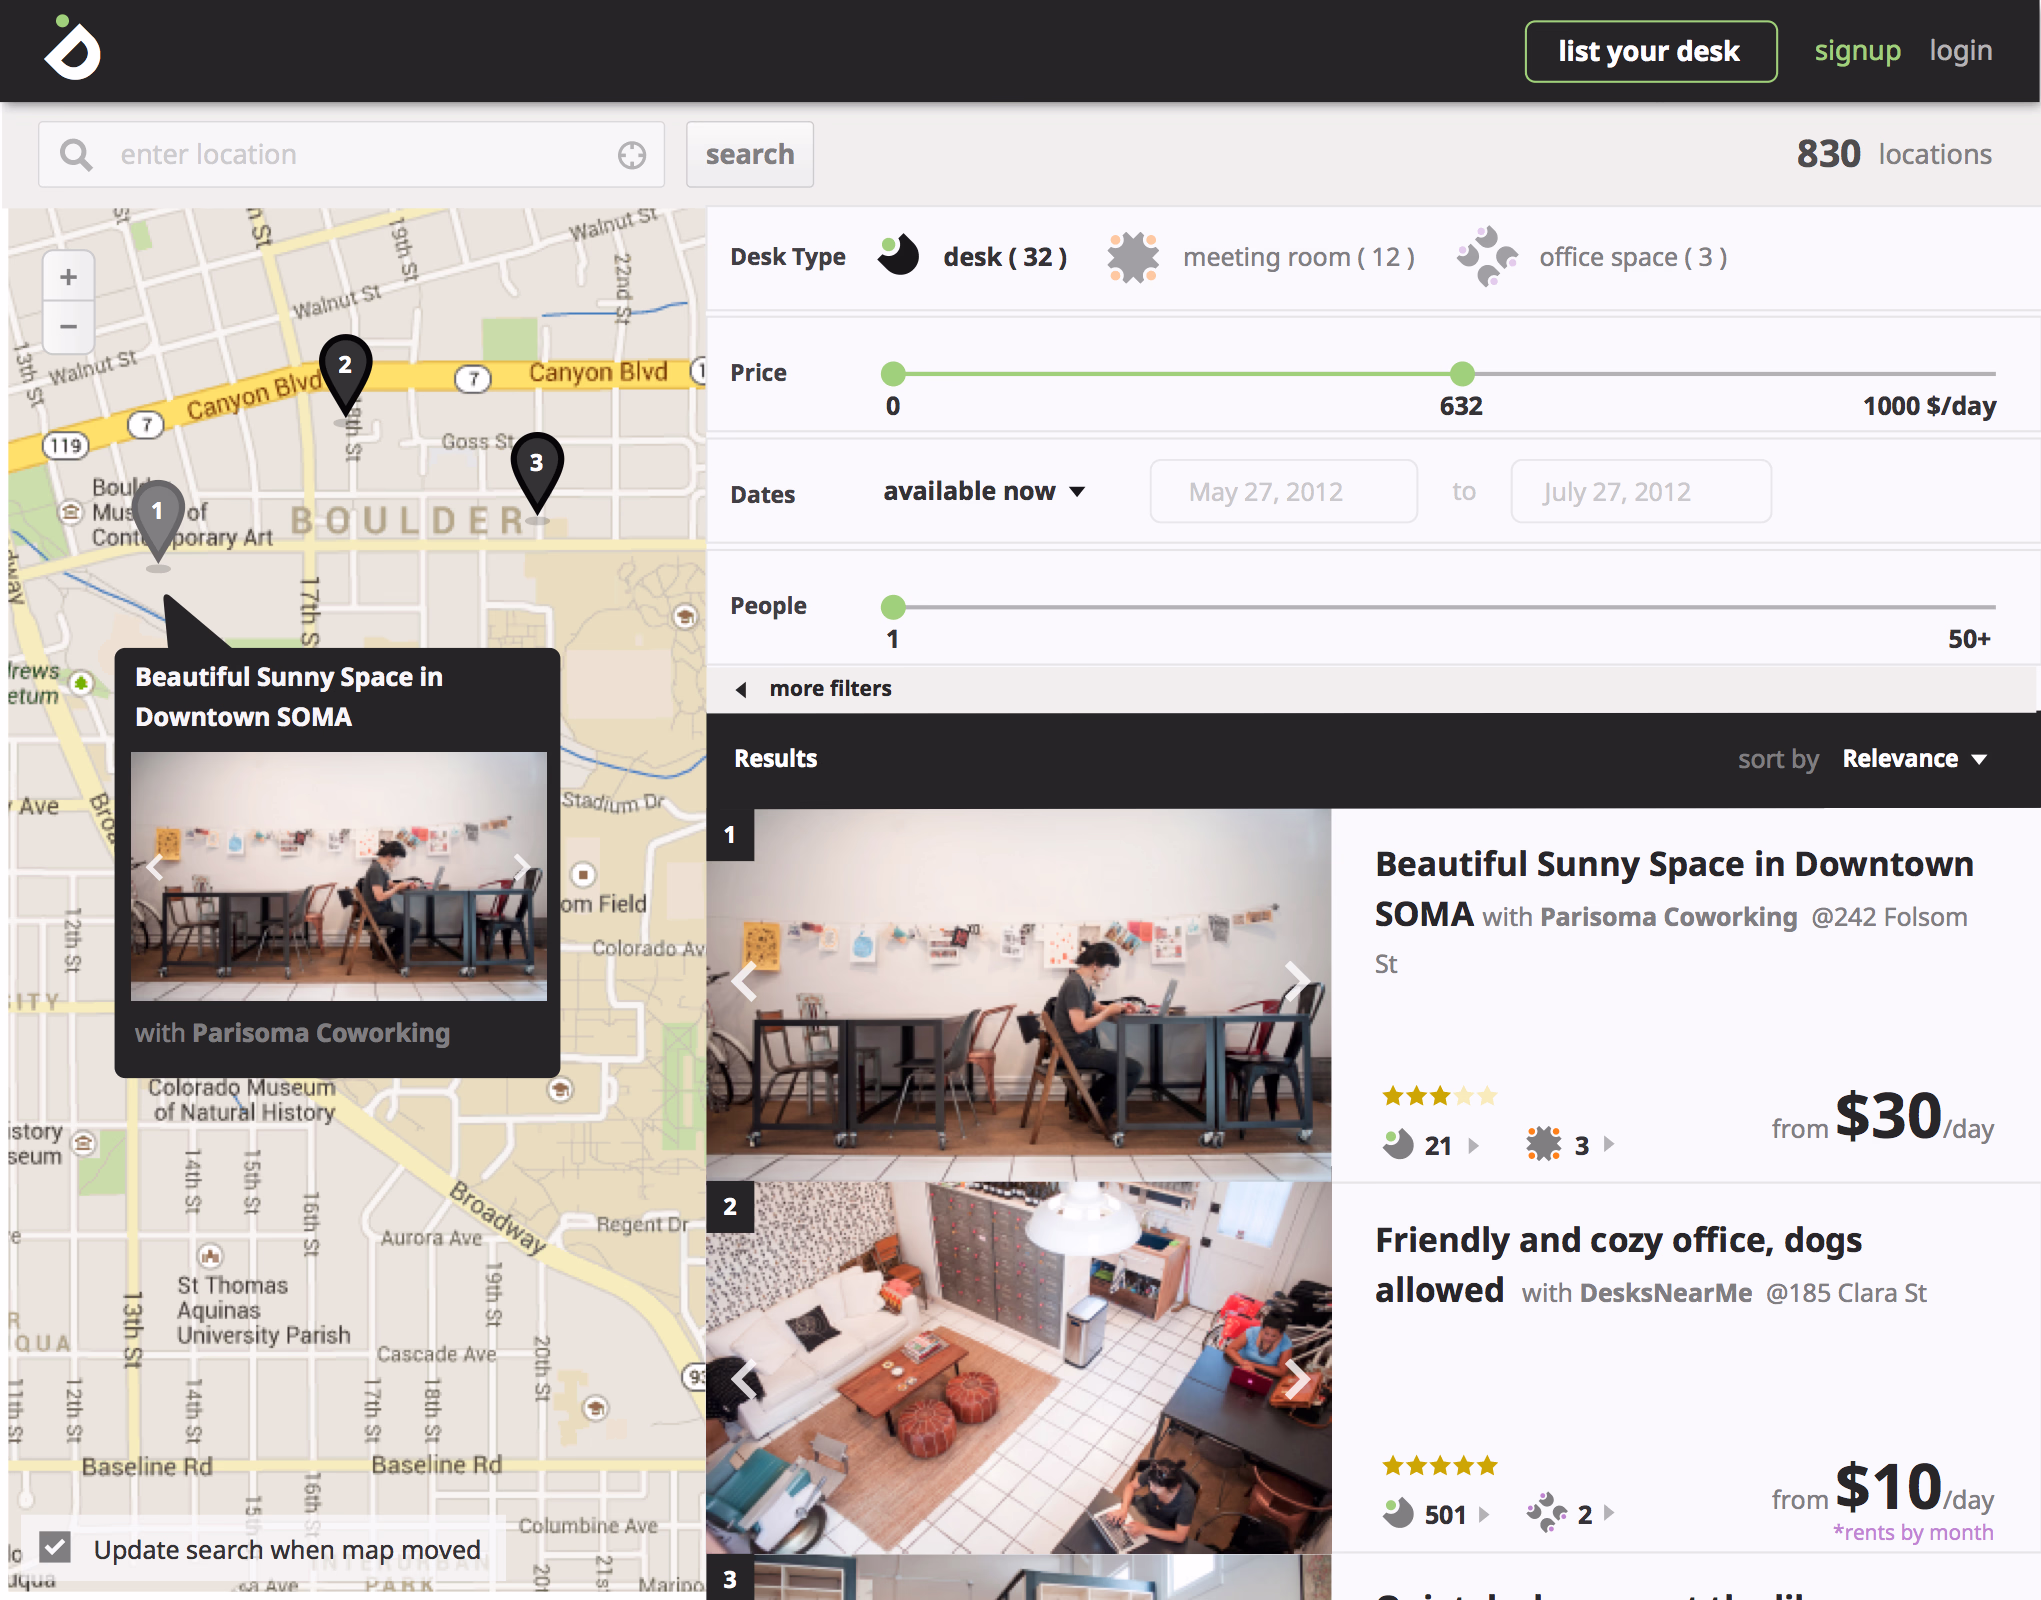The height and width of the screenshot is (1600, 2041).
Task: Click People slider handle at 1
Action: click(x=893, y=606)
